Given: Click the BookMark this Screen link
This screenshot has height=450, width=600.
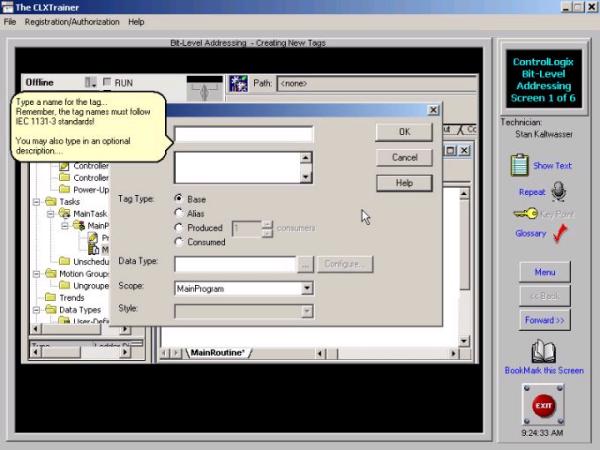Looking at the screenshot, I should [544, 370].
